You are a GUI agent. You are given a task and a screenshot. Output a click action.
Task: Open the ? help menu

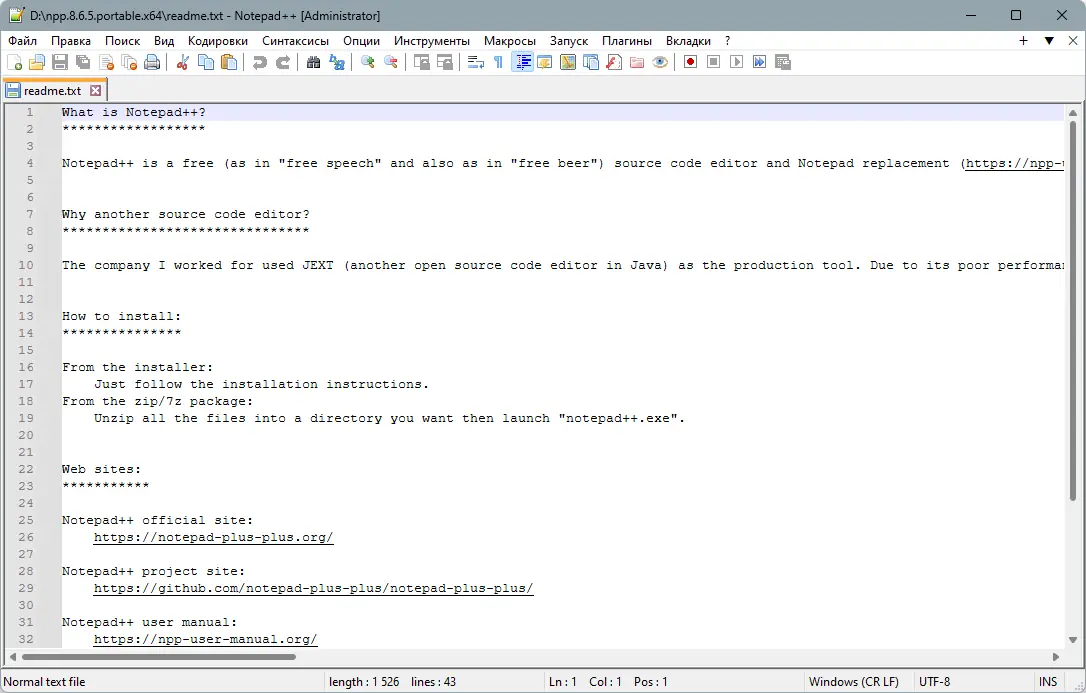[x=727, y=41]
